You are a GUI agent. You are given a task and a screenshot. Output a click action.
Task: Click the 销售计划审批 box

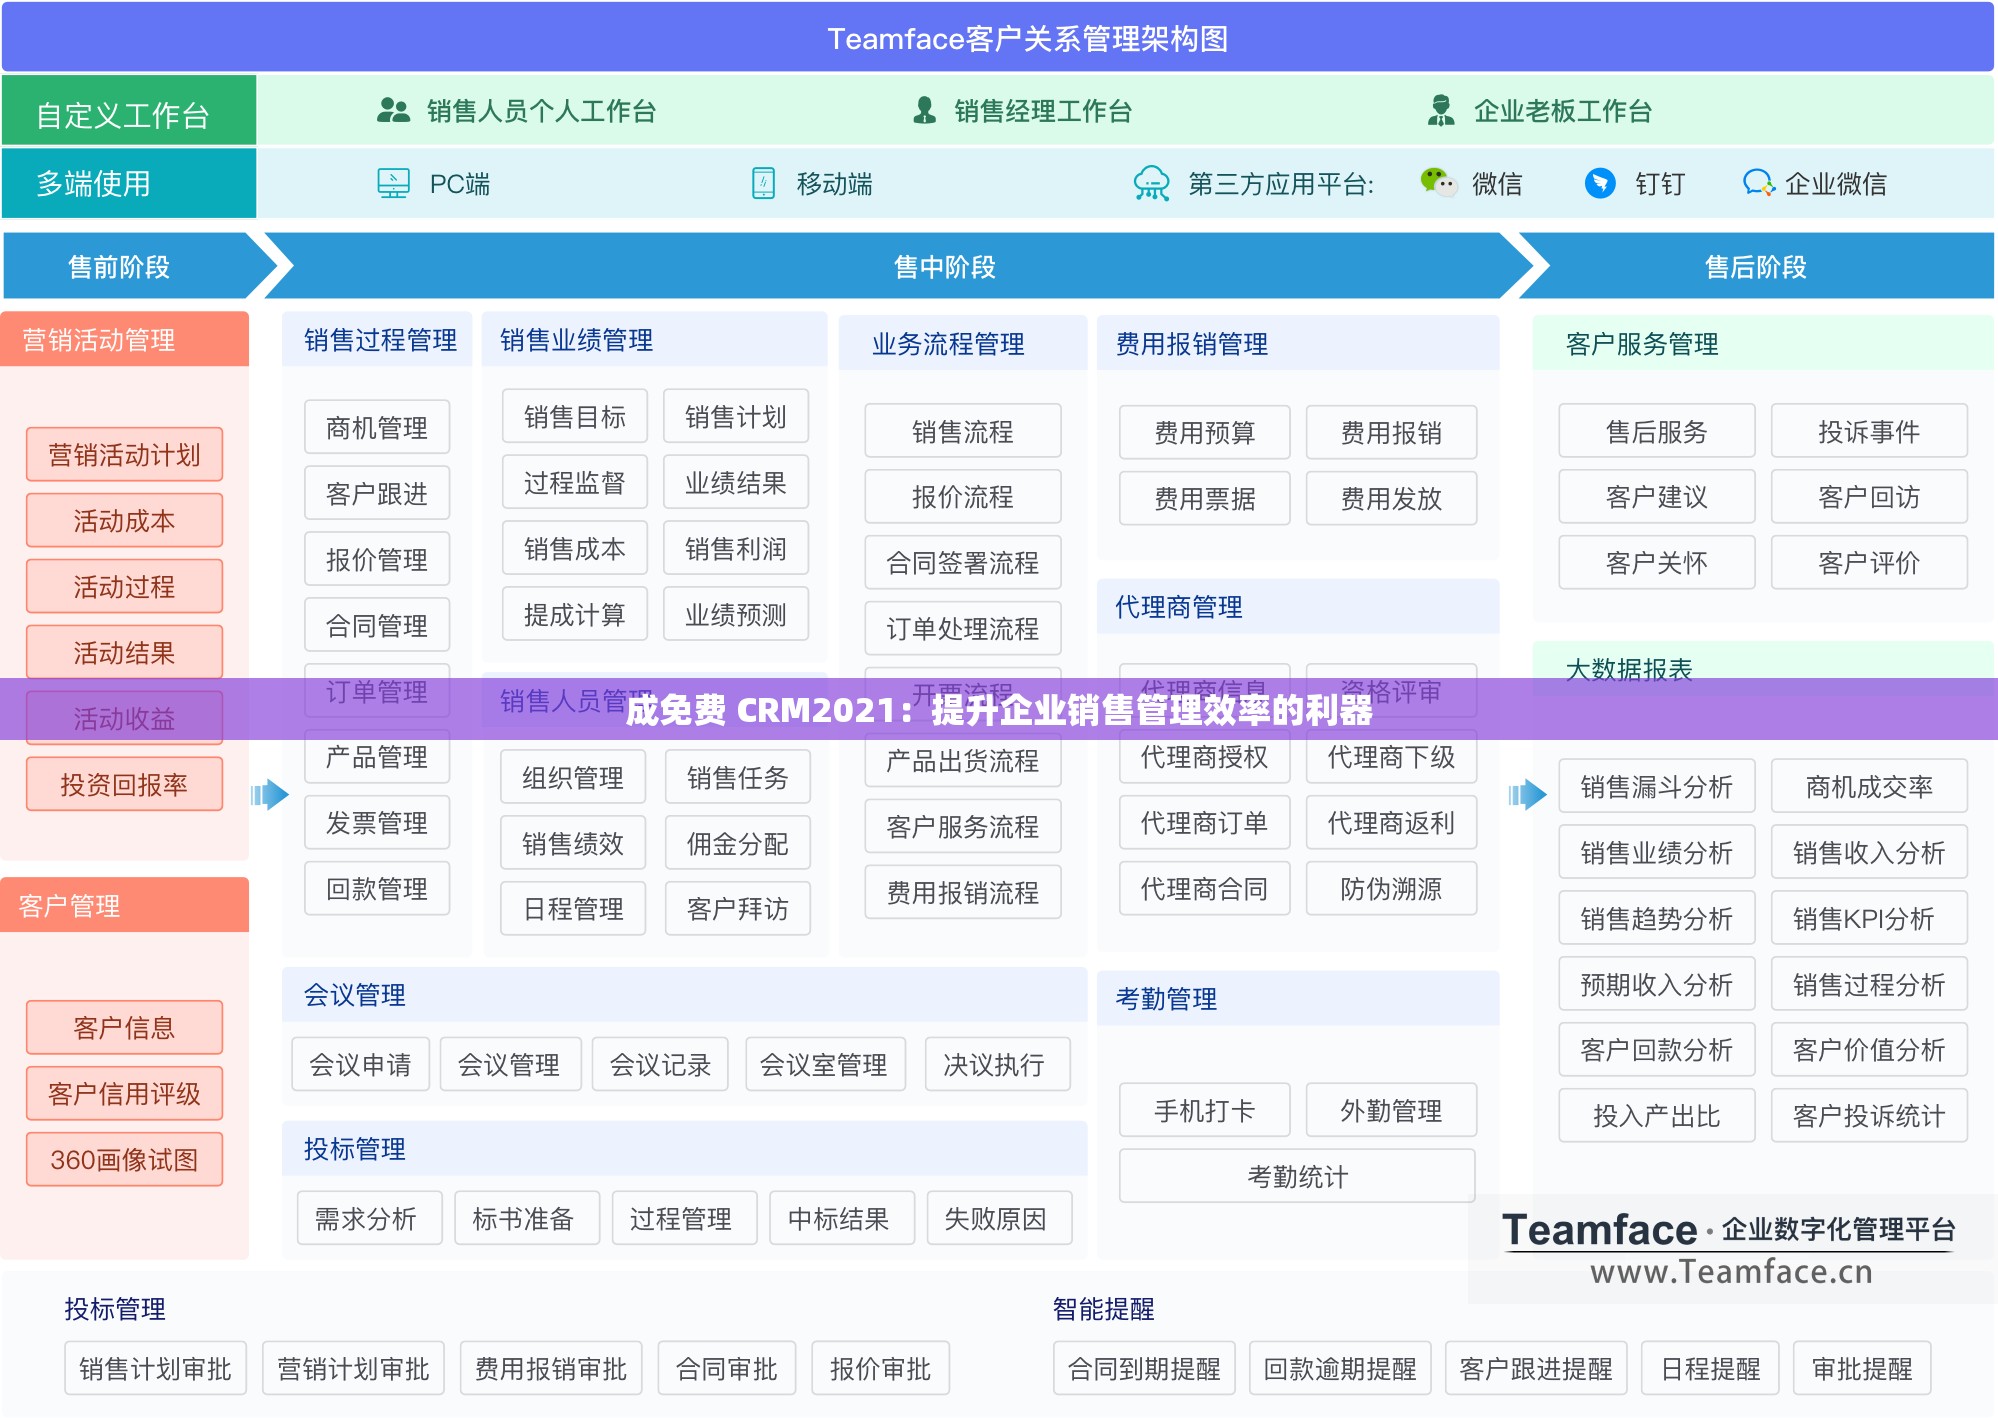click(156, 1368)
